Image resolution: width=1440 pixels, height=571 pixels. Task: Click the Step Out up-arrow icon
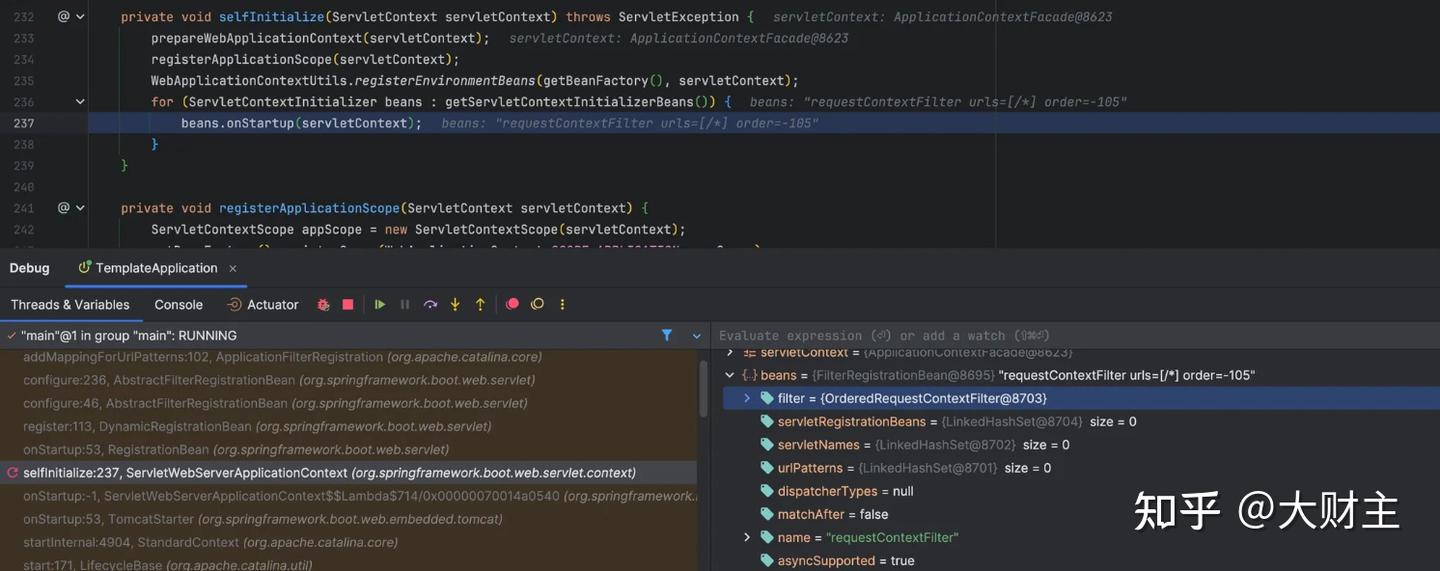[480, 305]
